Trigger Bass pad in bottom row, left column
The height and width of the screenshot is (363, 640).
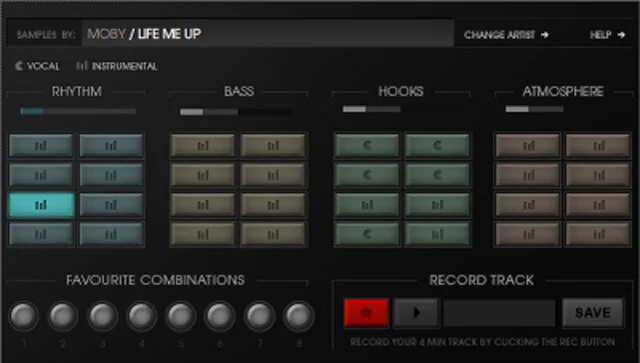[x=203, y=234]
